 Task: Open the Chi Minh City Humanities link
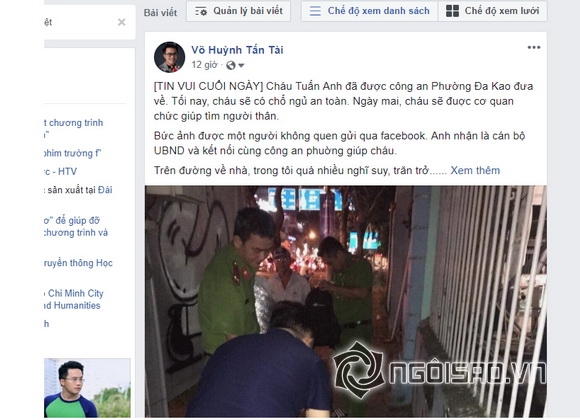(73, 299)
